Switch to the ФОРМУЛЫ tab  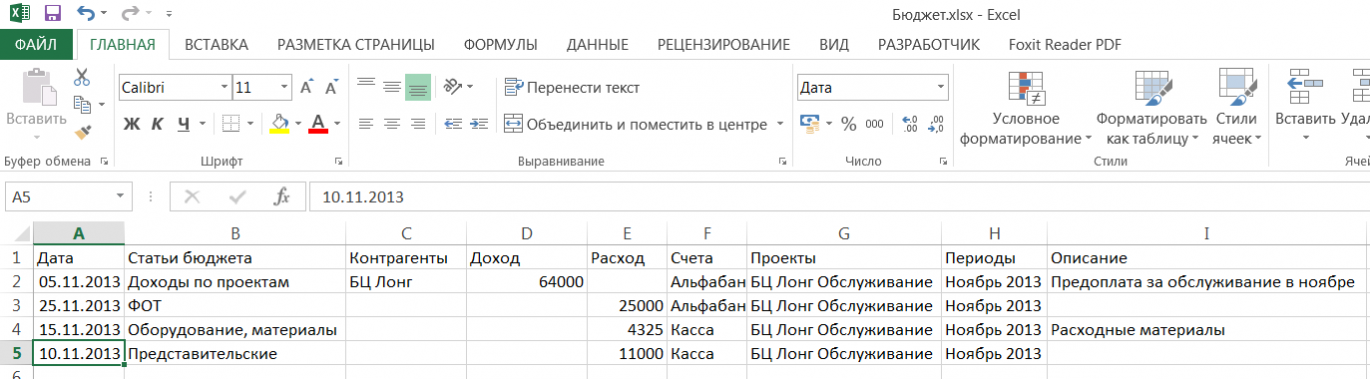coord(500,45)
